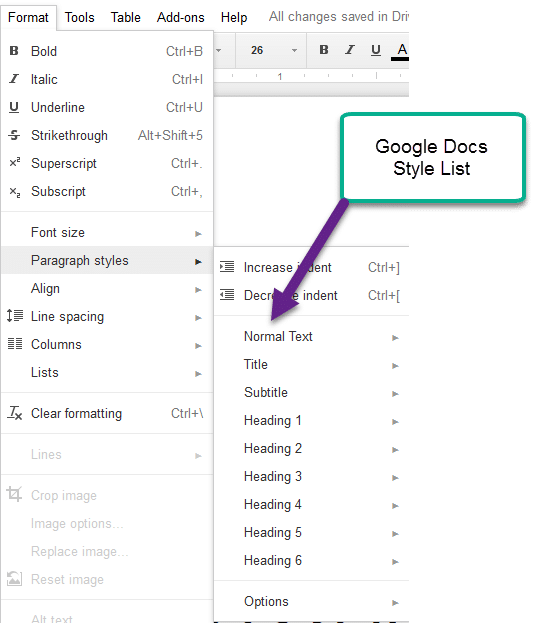Toggle Bold in the toolbar

tap(324, 50)
